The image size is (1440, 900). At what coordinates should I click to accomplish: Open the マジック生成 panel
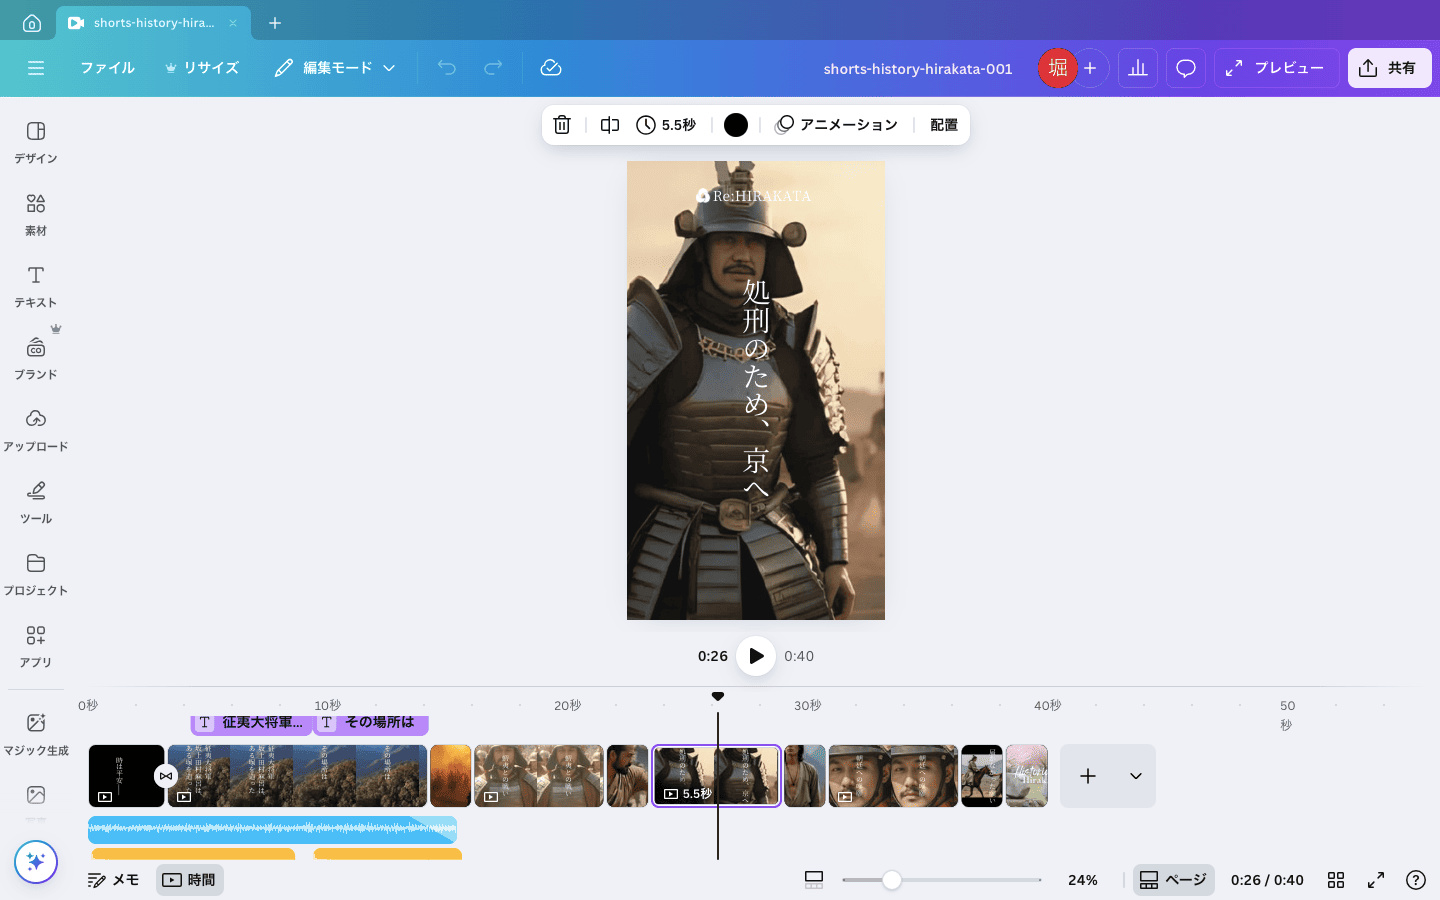coord(35,731)
